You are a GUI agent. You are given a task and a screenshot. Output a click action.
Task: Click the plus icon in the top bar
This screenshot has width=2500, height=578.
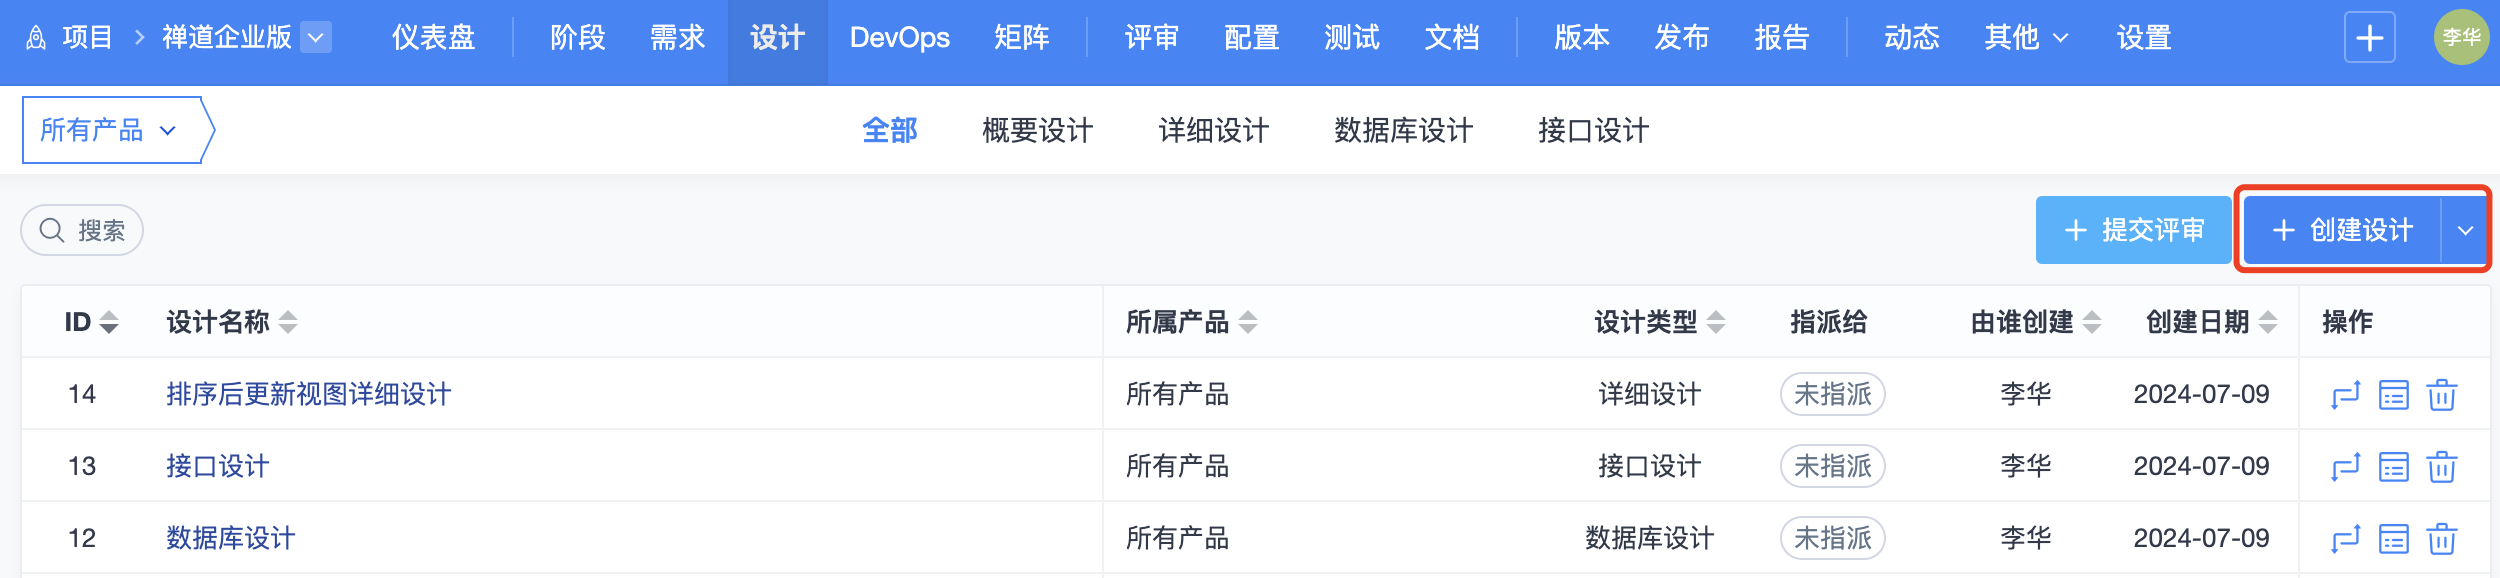coord(2369,38)
